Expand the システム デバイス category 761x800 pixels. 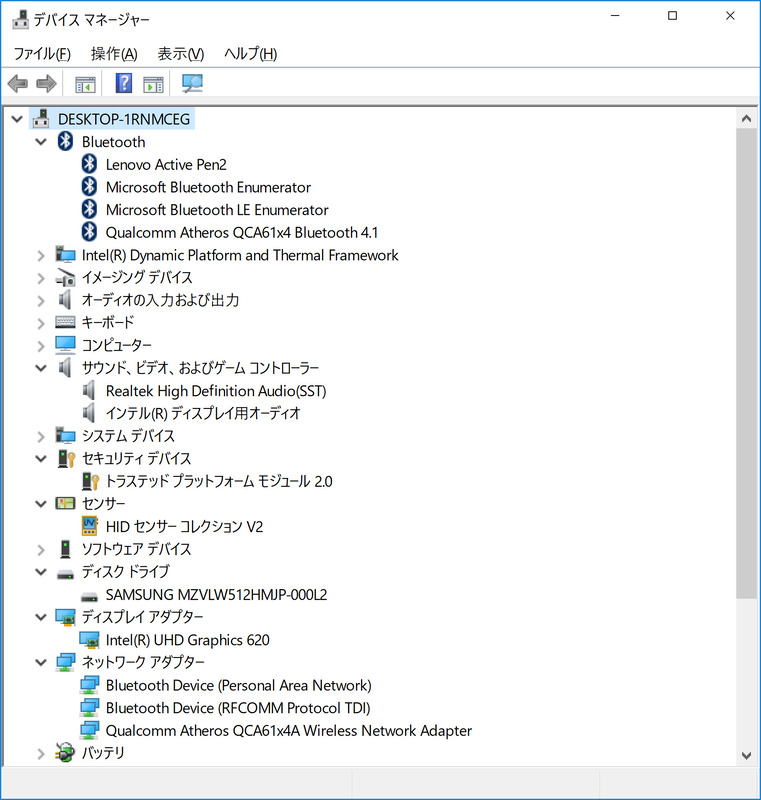point(41,436)
